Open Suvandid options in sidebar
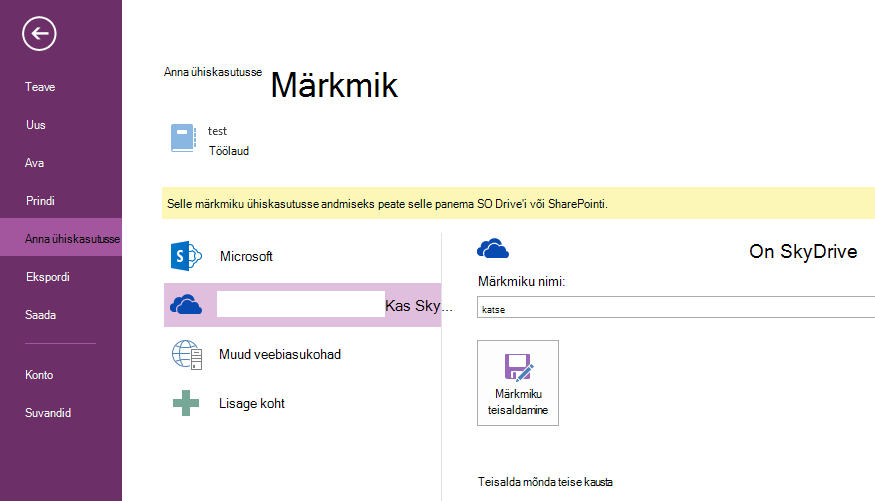The image size is (875, 501). pos(48,413)
